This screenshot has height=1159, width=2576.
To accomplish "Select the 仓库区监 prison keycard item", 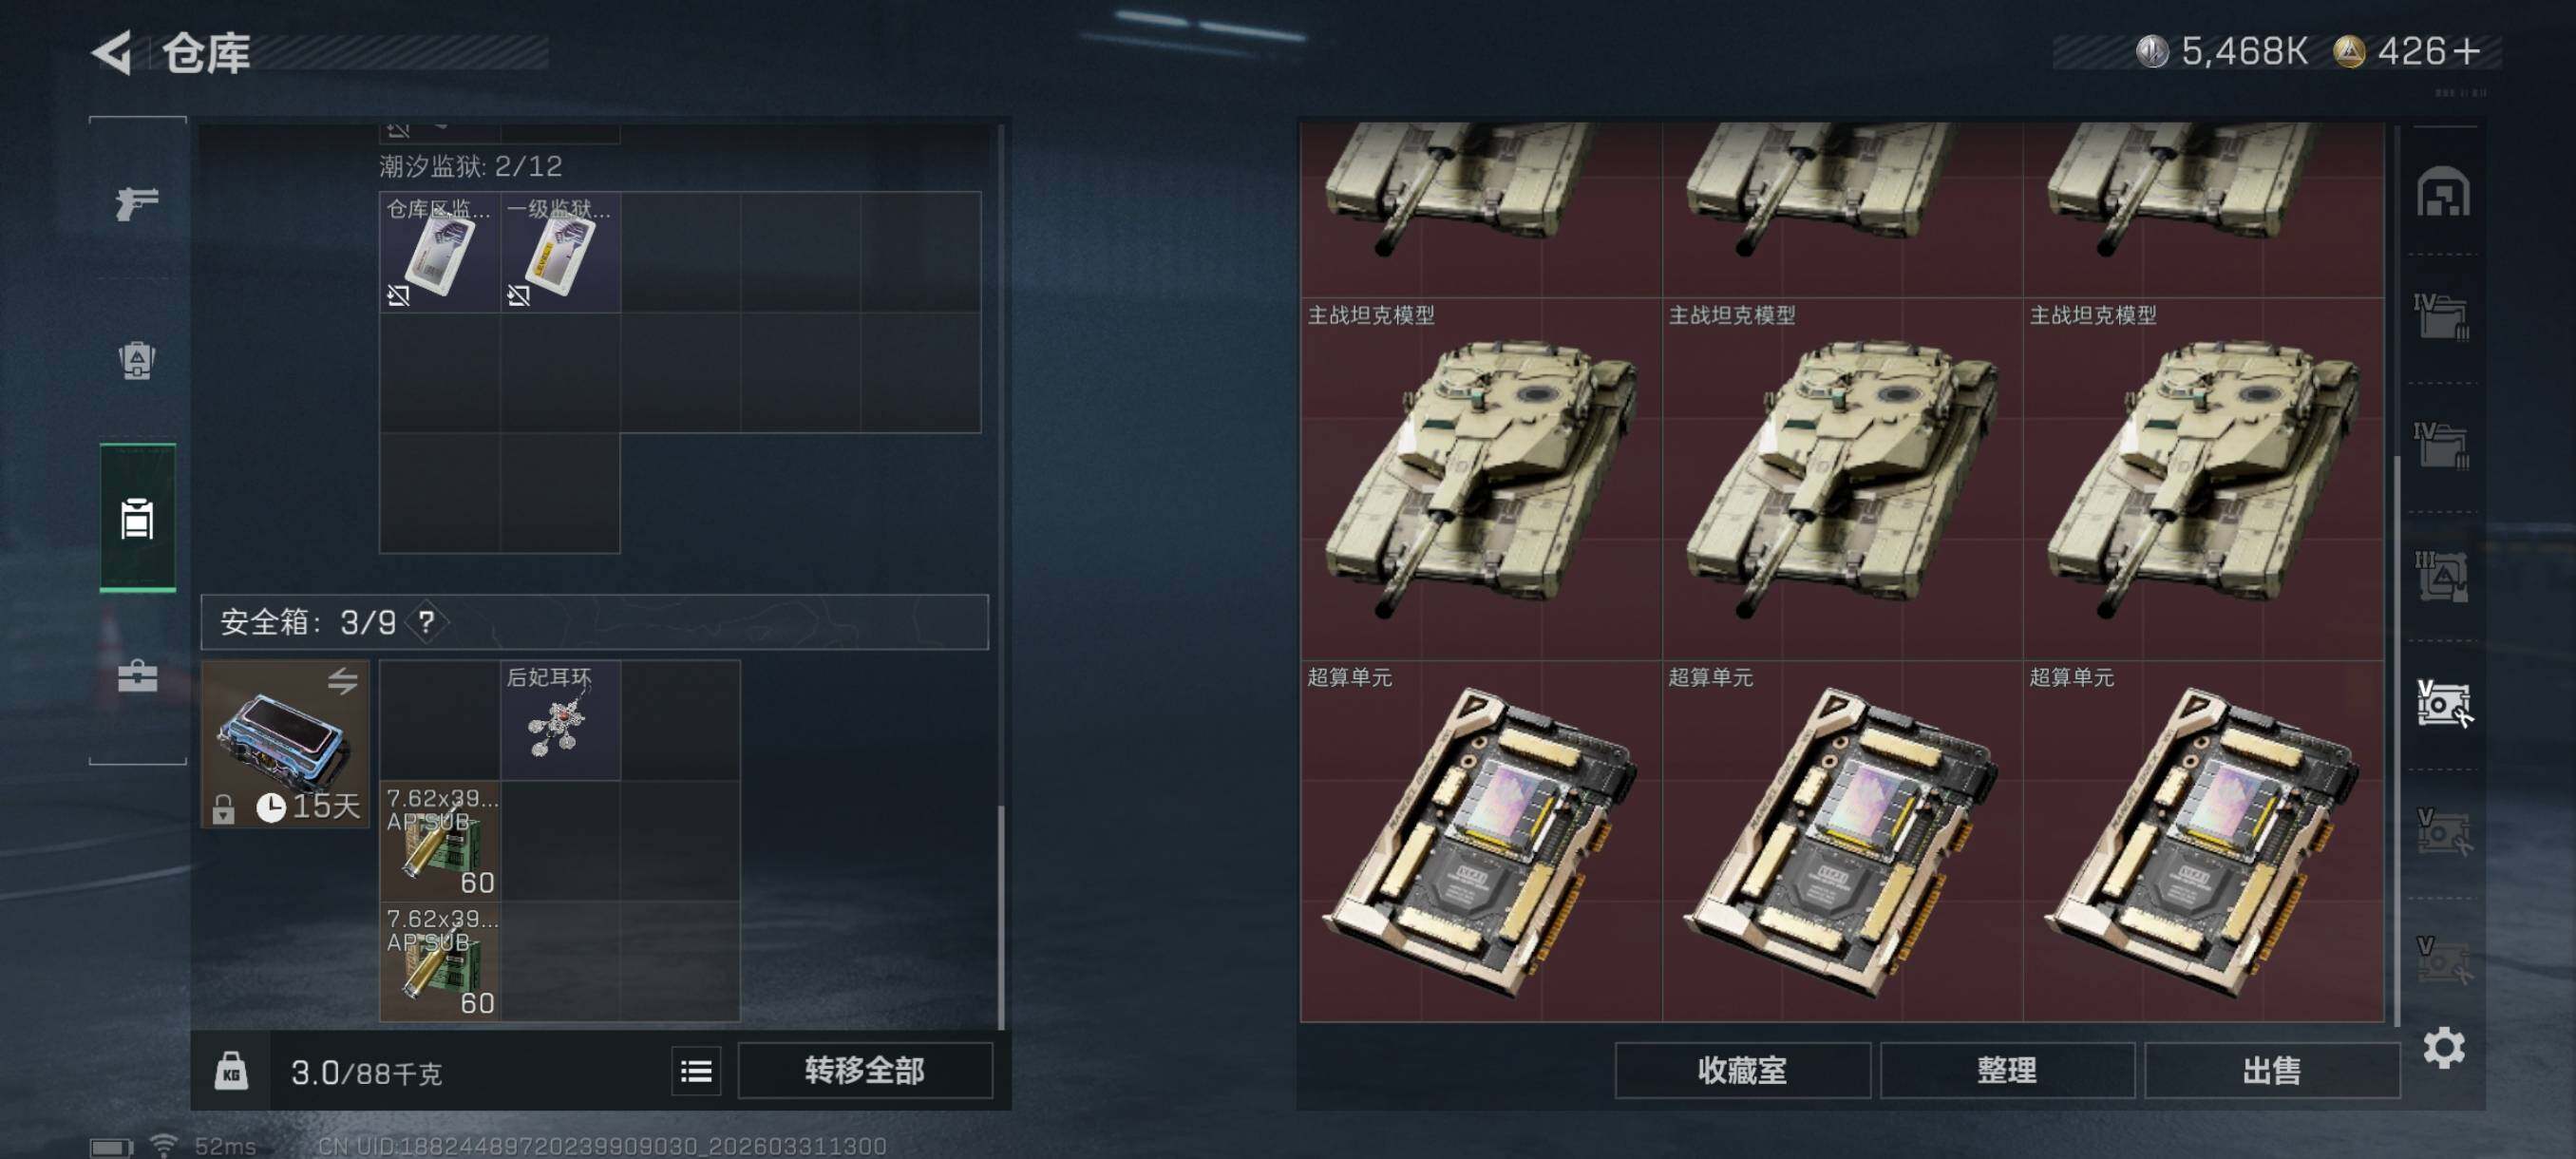I will point(439,252).
